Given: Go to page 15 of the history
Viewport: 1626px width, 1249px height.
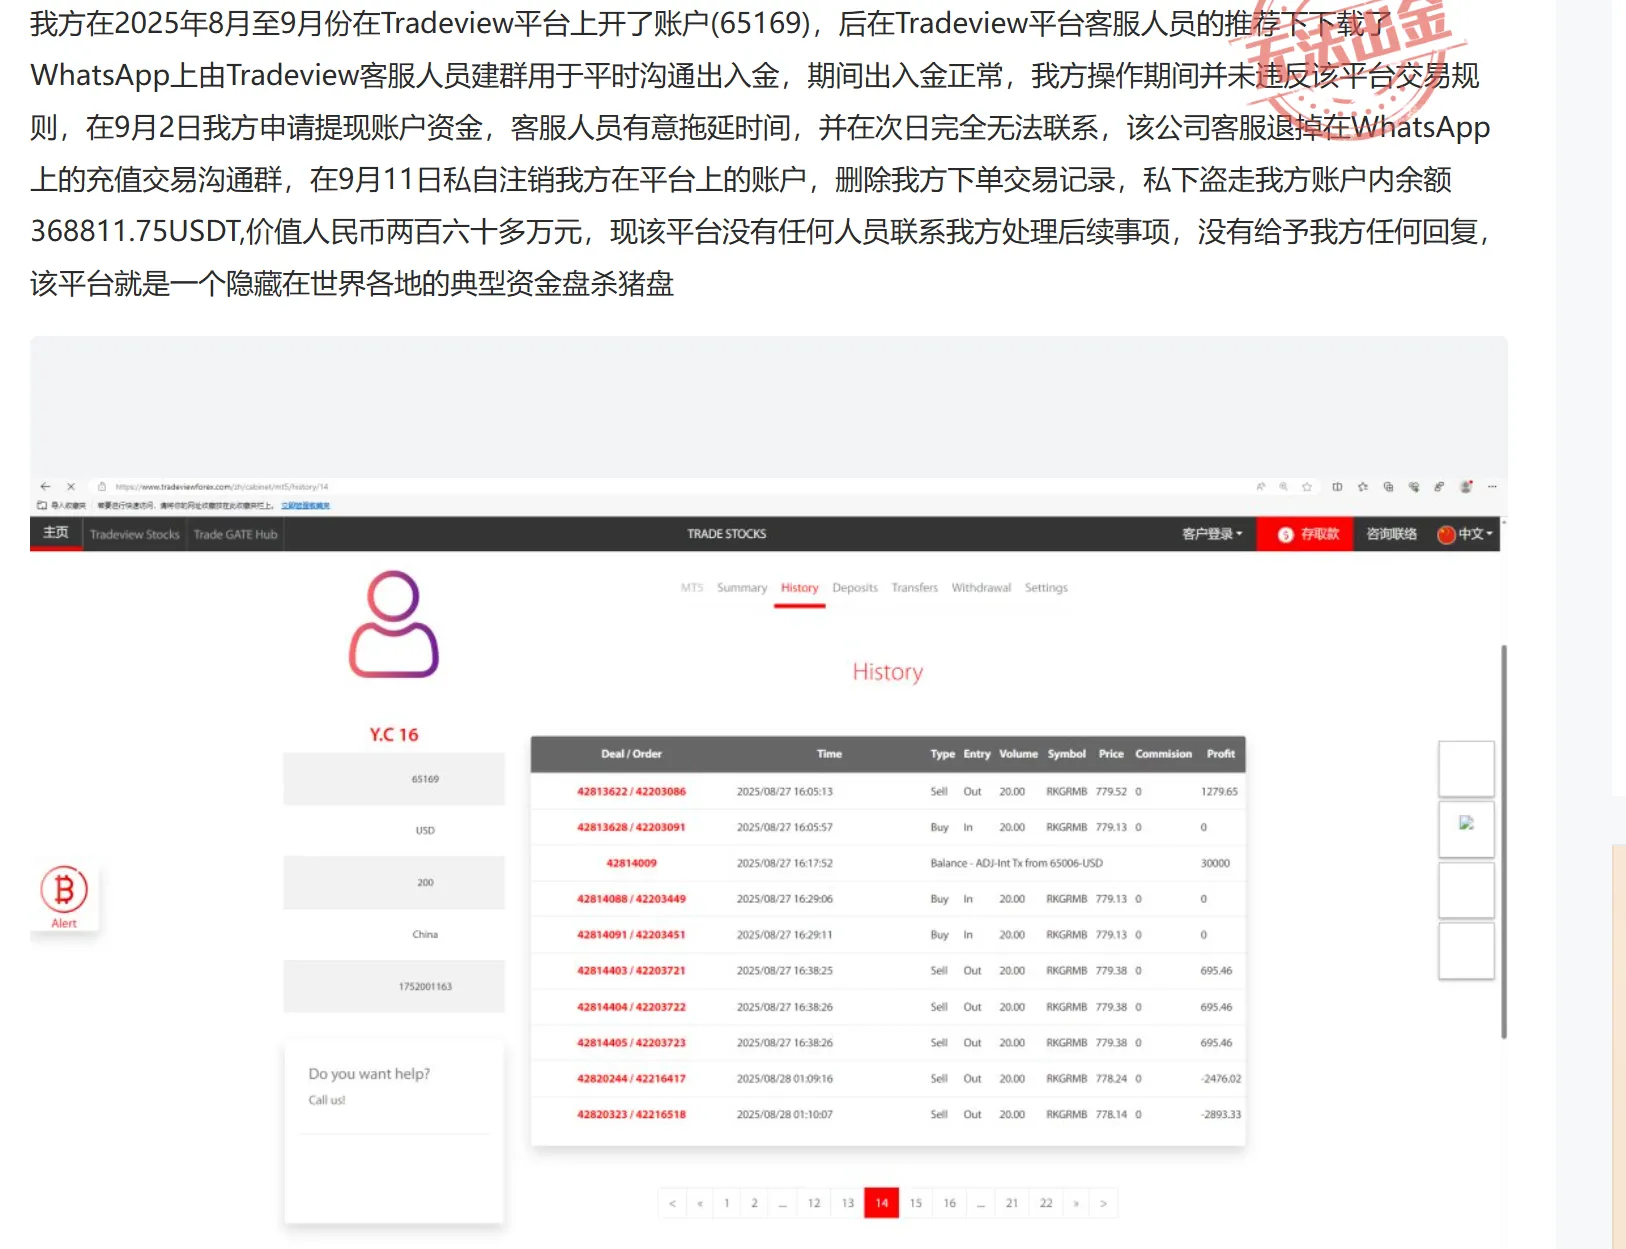Looking at the screenshot, I should [916, 1203].
